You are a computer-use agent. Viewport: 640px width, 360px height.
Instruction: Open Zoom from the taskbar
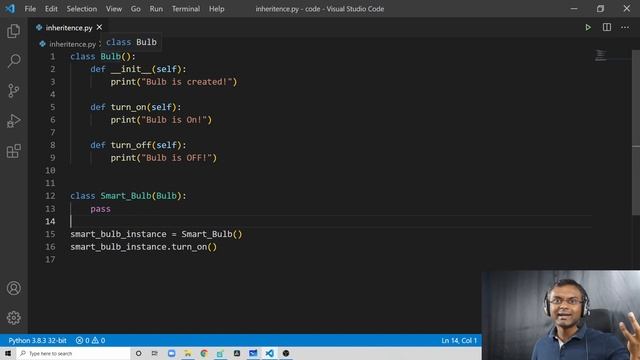pos(171,353)
